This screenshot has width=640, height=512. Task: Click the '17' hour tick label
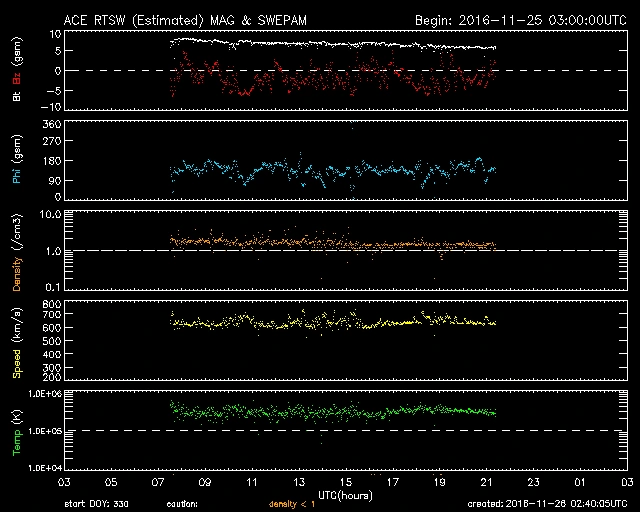click(x=393, y=482)
